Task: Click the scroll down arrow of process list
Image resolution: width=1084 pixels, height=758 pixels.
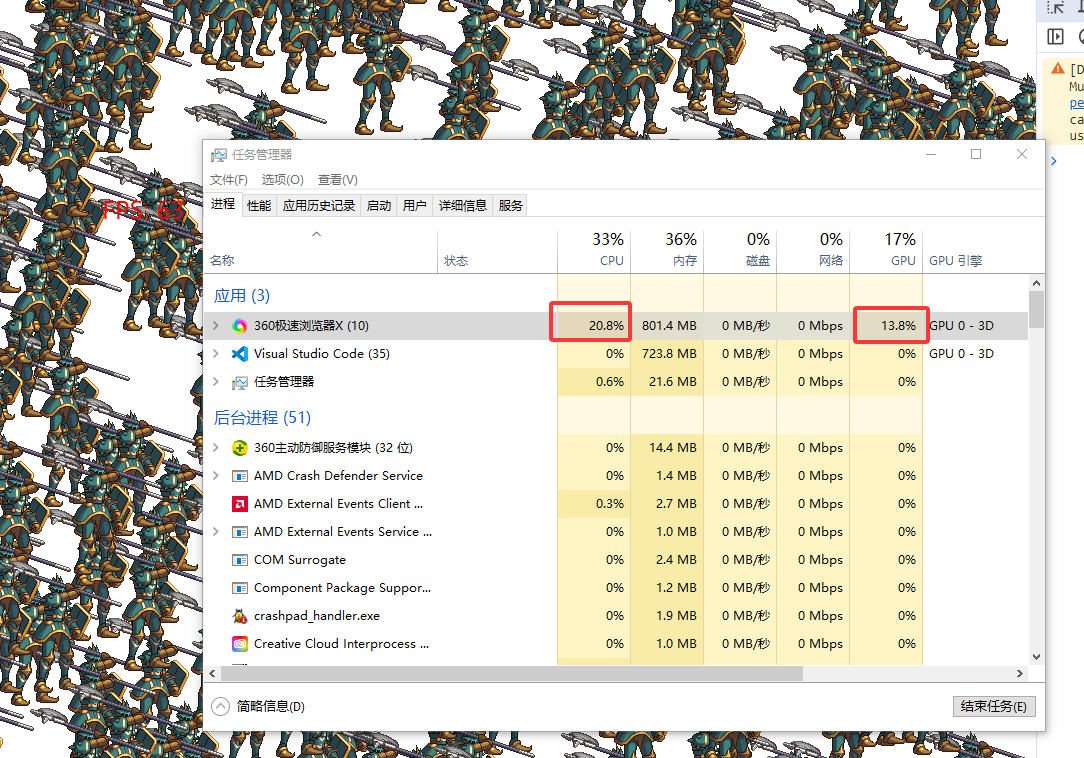Action: tap(1036, 656)
